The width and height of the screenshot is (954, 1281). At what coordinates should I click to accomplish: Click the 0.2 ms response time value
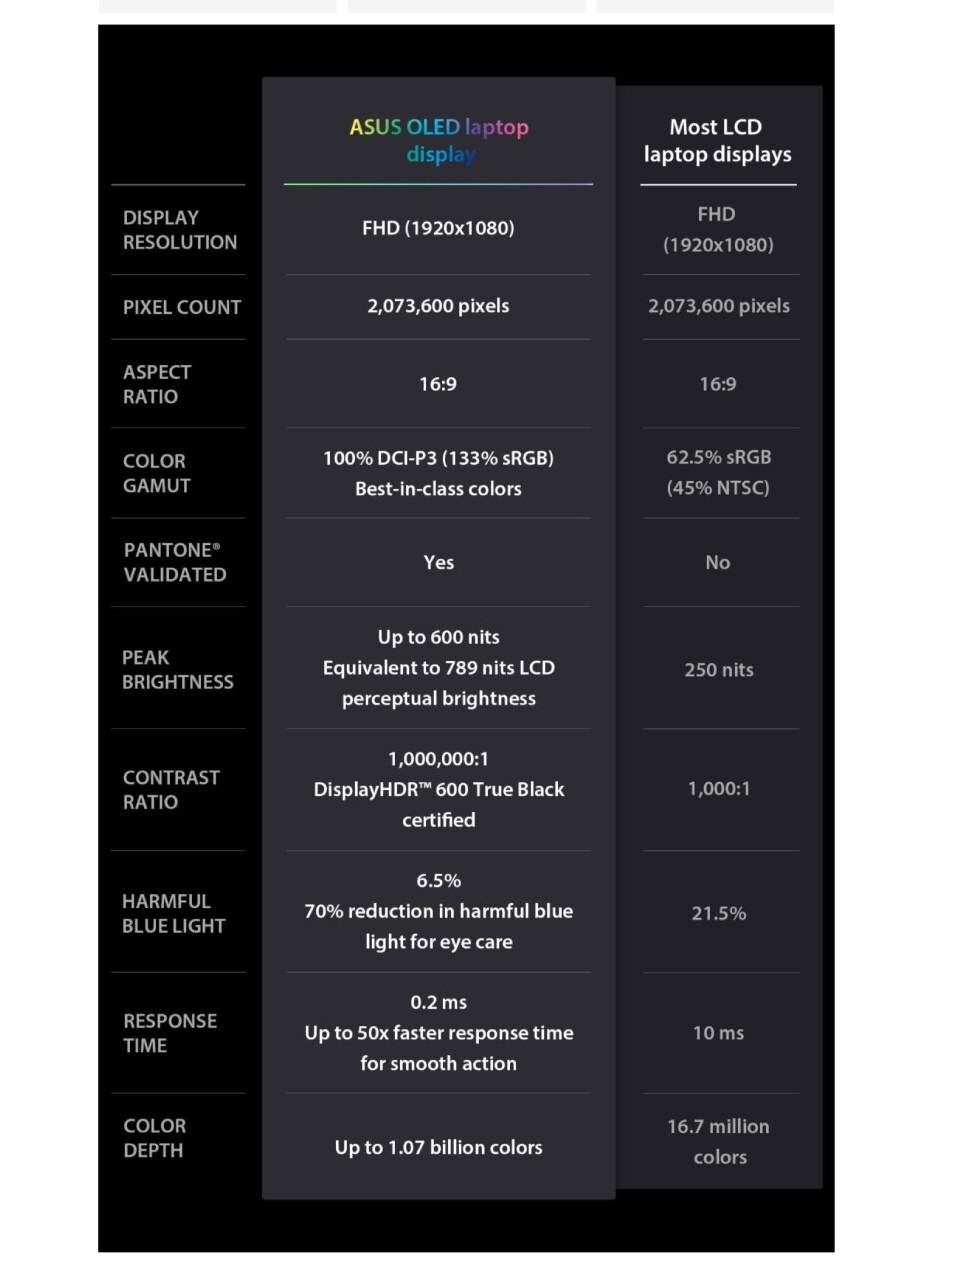click(x=438, y=1002)
